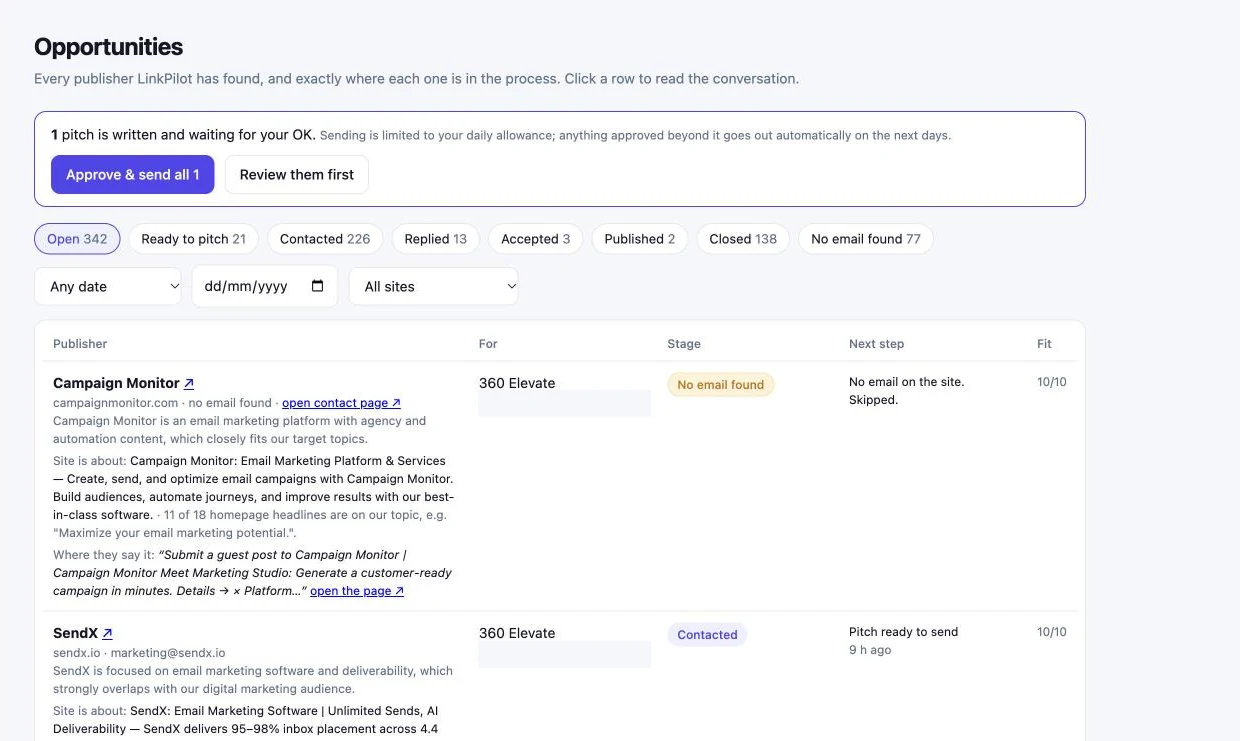Switch to the Replied 13 tab
Viewport: 1240px width, 741px height.
pos(436,239)
